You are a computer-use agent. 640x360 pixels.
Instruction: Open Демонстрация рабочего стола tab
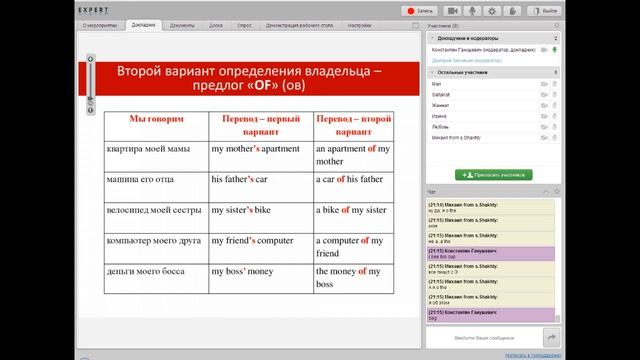pos(299,25)
